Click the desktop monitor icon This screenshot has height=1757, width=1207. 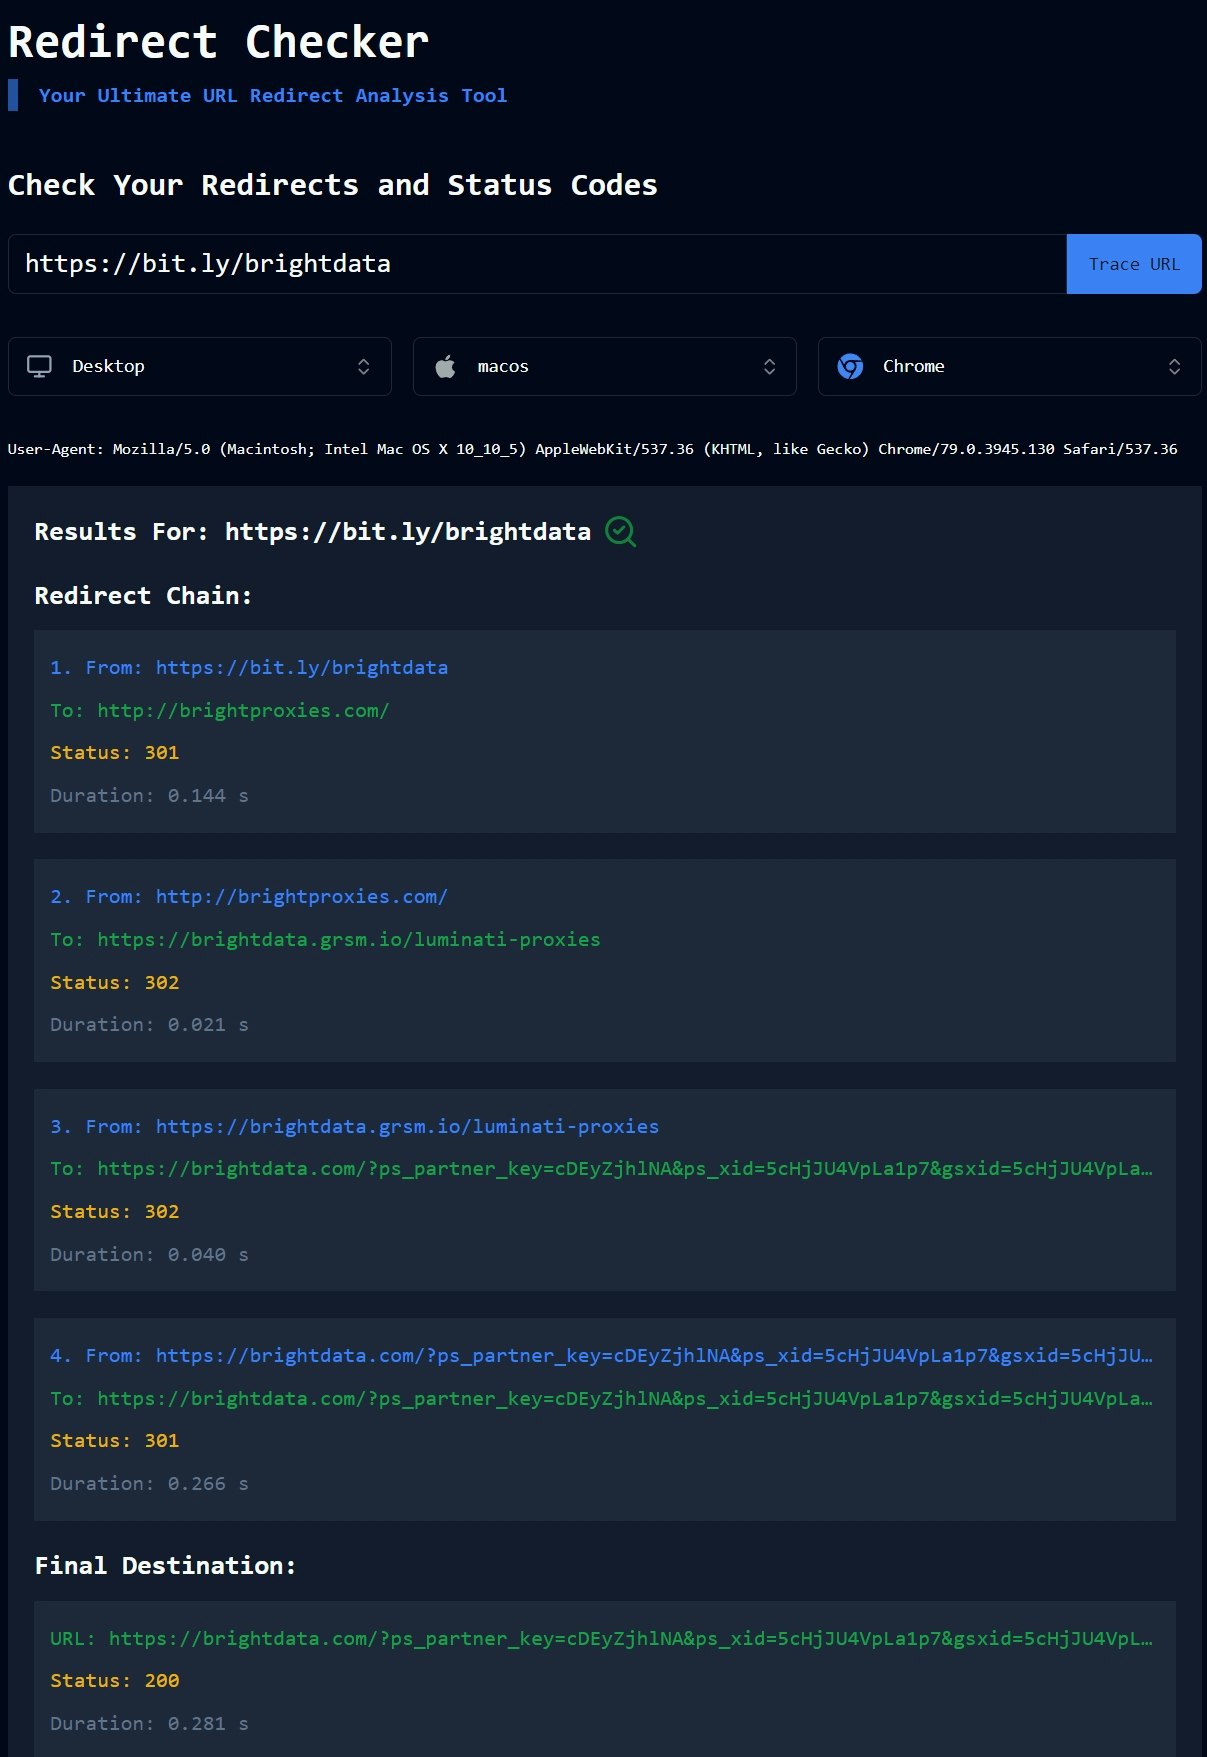point(39,366)
